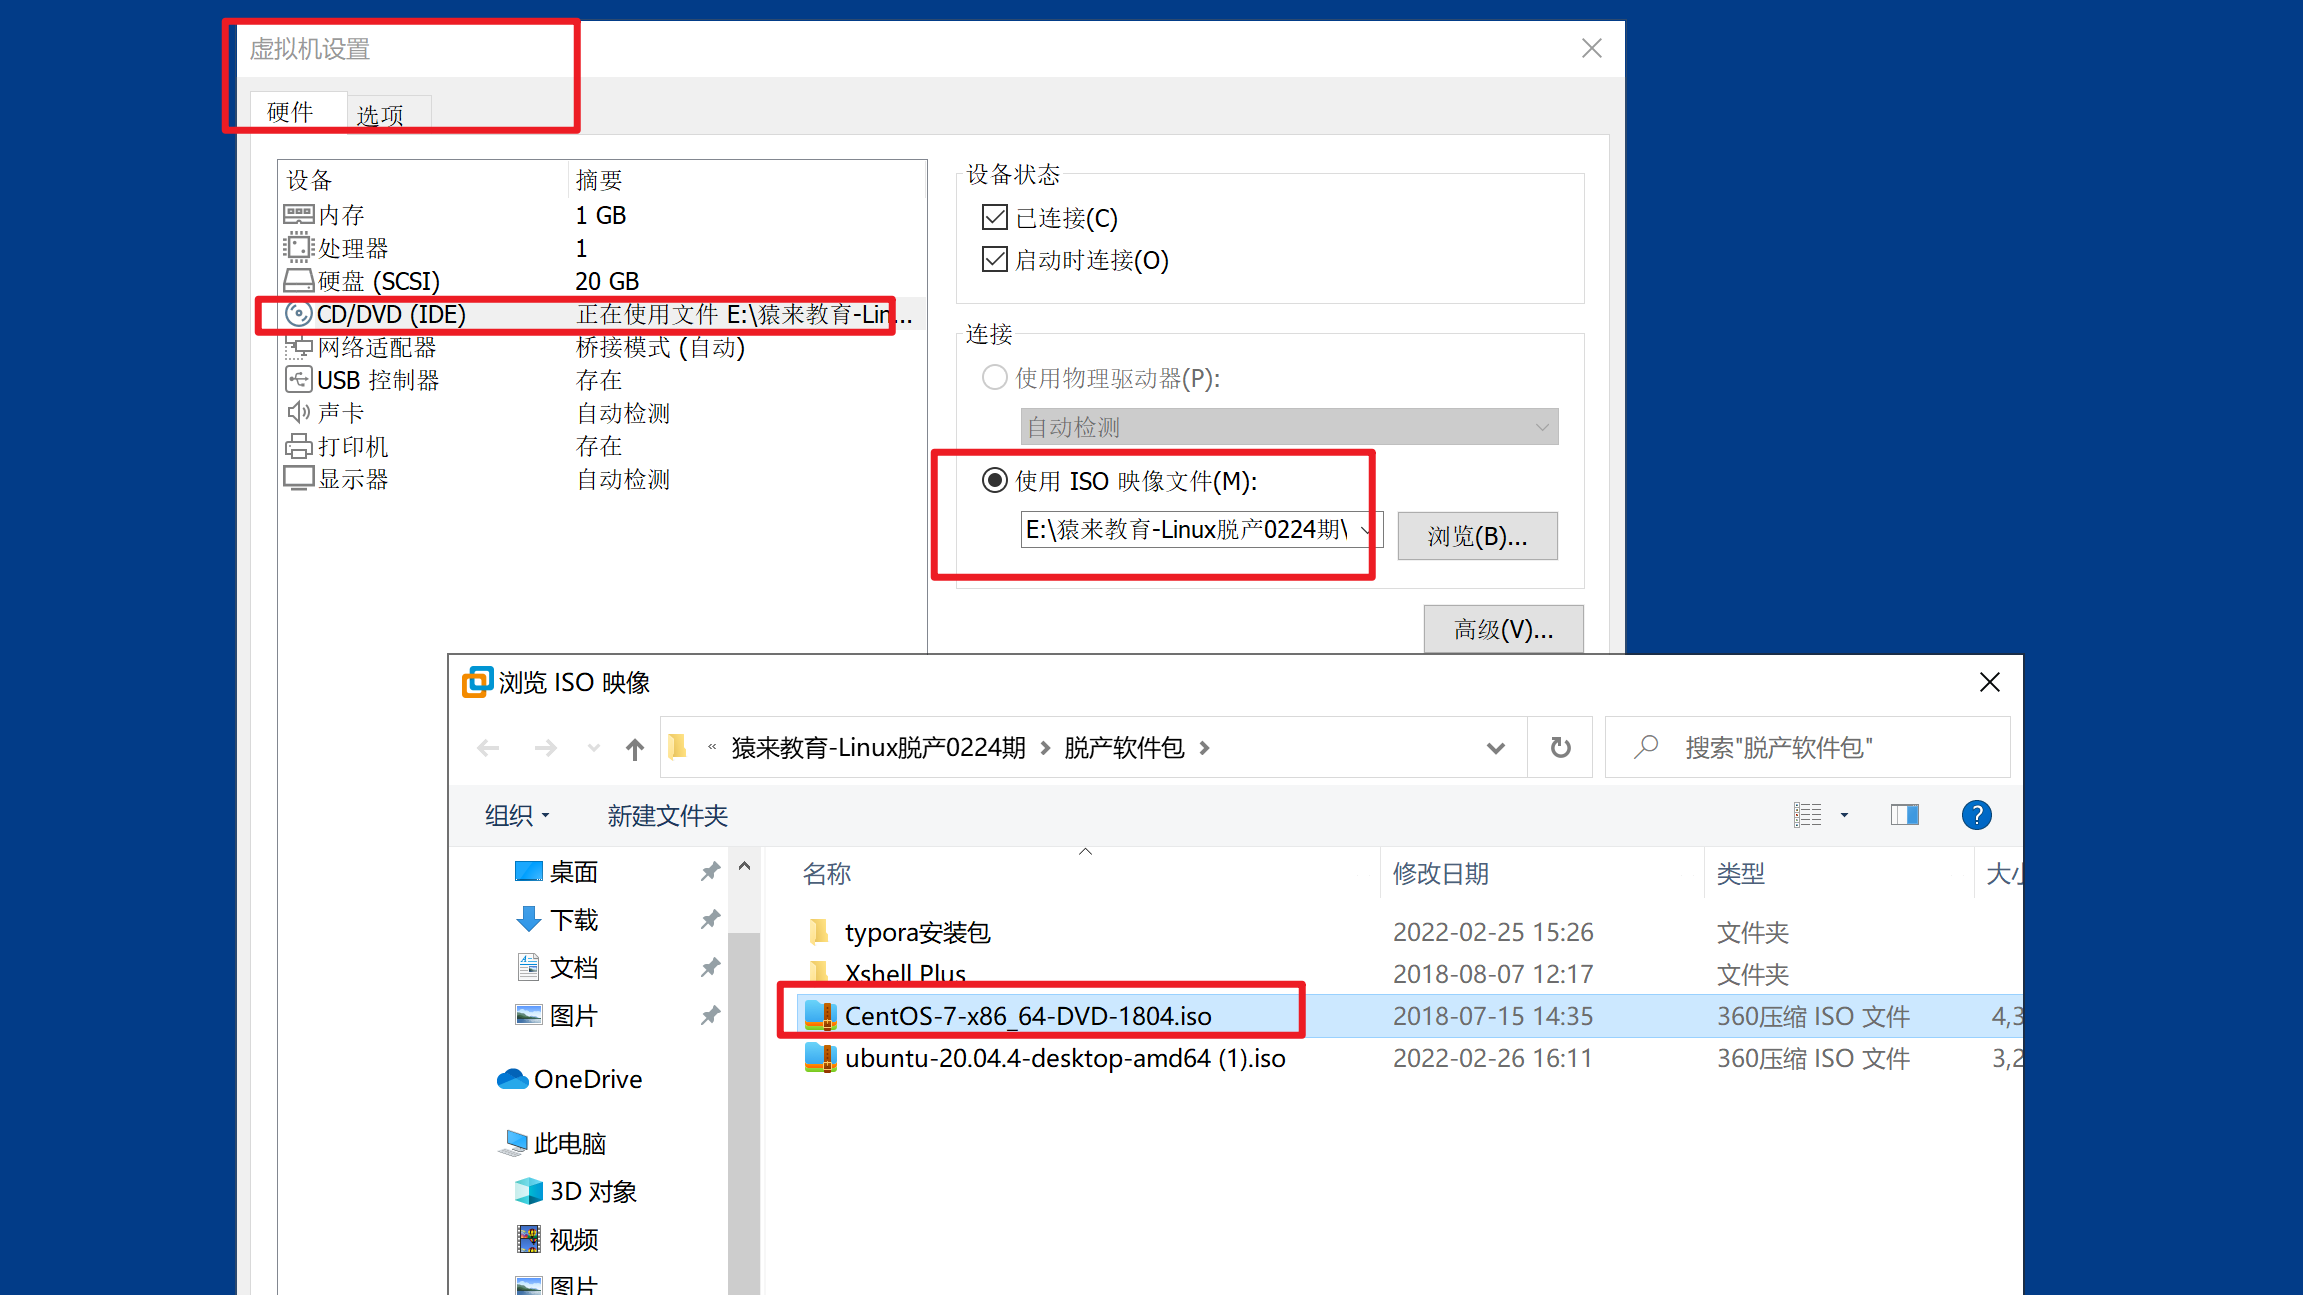The width and height of the screenshot is (2303, 1295).
Task: Sort by 修改日期 column header
Action: coord(1441,873)
